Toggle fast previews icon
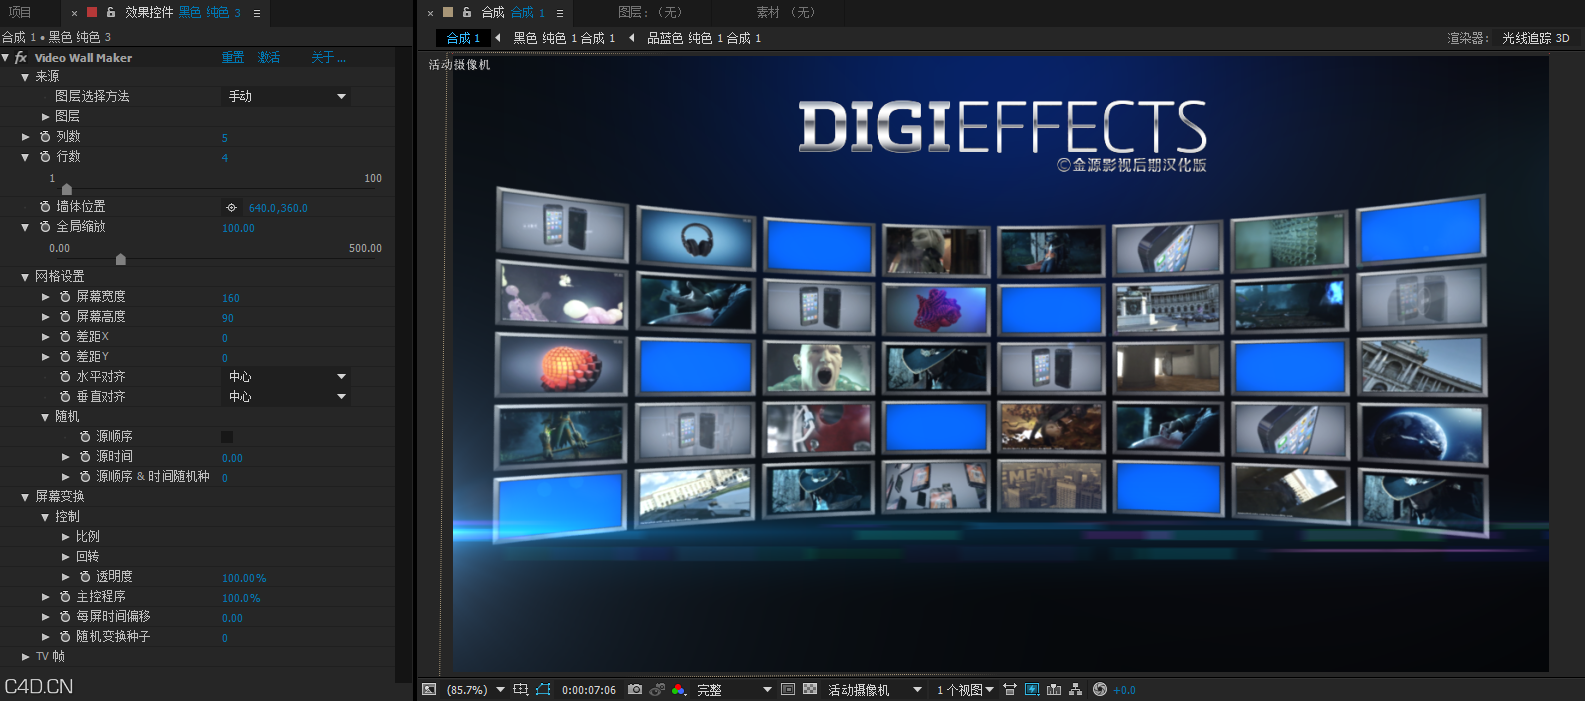Screen dimensions: 1585x701 [x=1032, y=690]
